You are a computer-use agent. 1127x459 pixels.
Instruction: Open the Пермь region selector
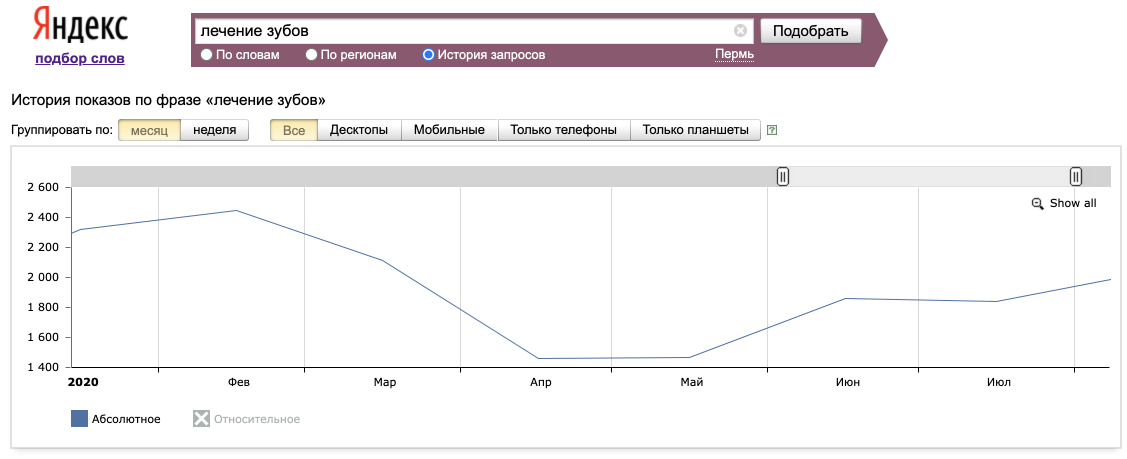coord(734,54)
